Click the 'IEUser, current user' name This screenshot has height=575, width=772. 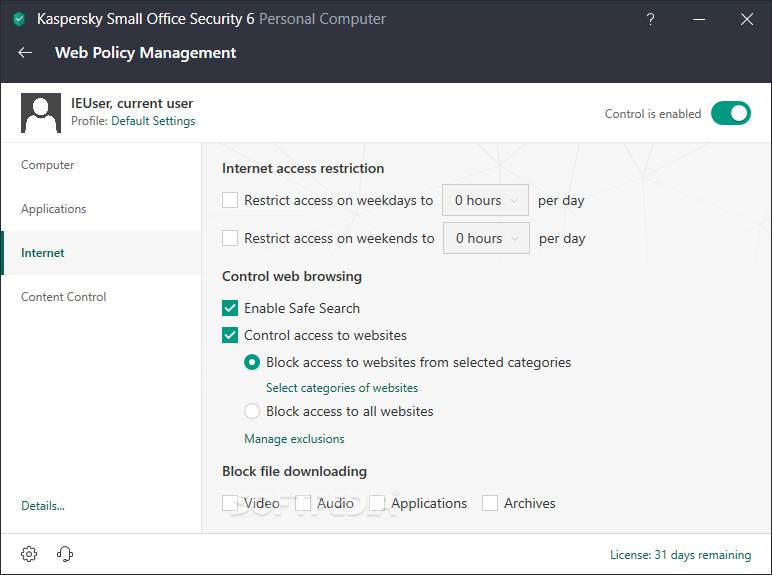(132, 103)
